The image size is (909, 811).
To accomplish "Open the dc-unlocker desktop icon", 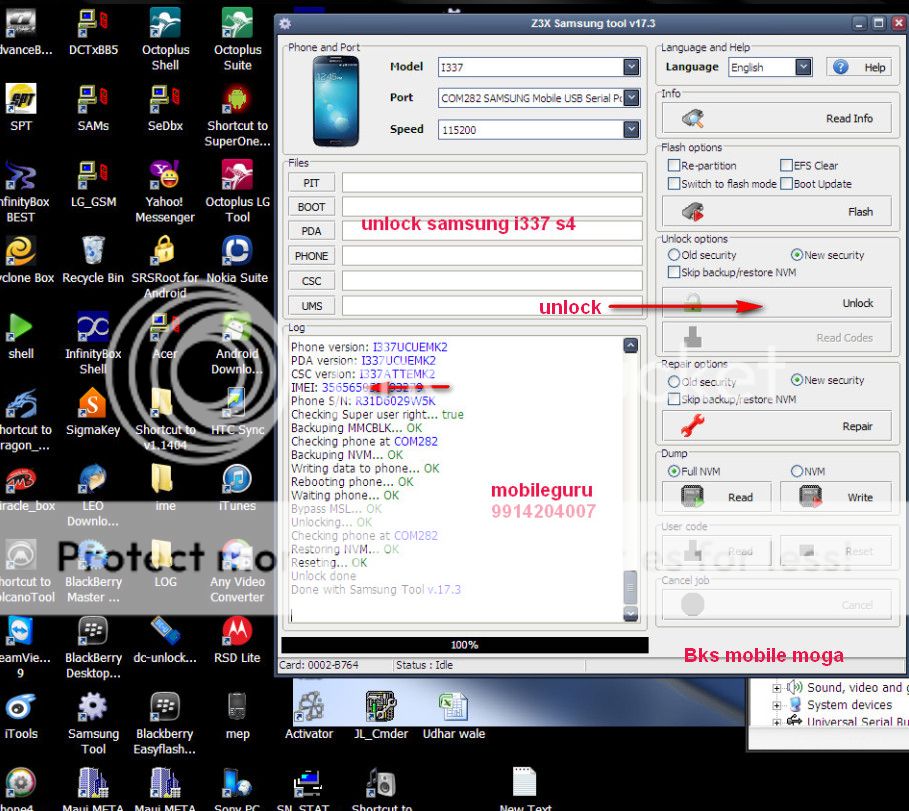I will point(165,639).
